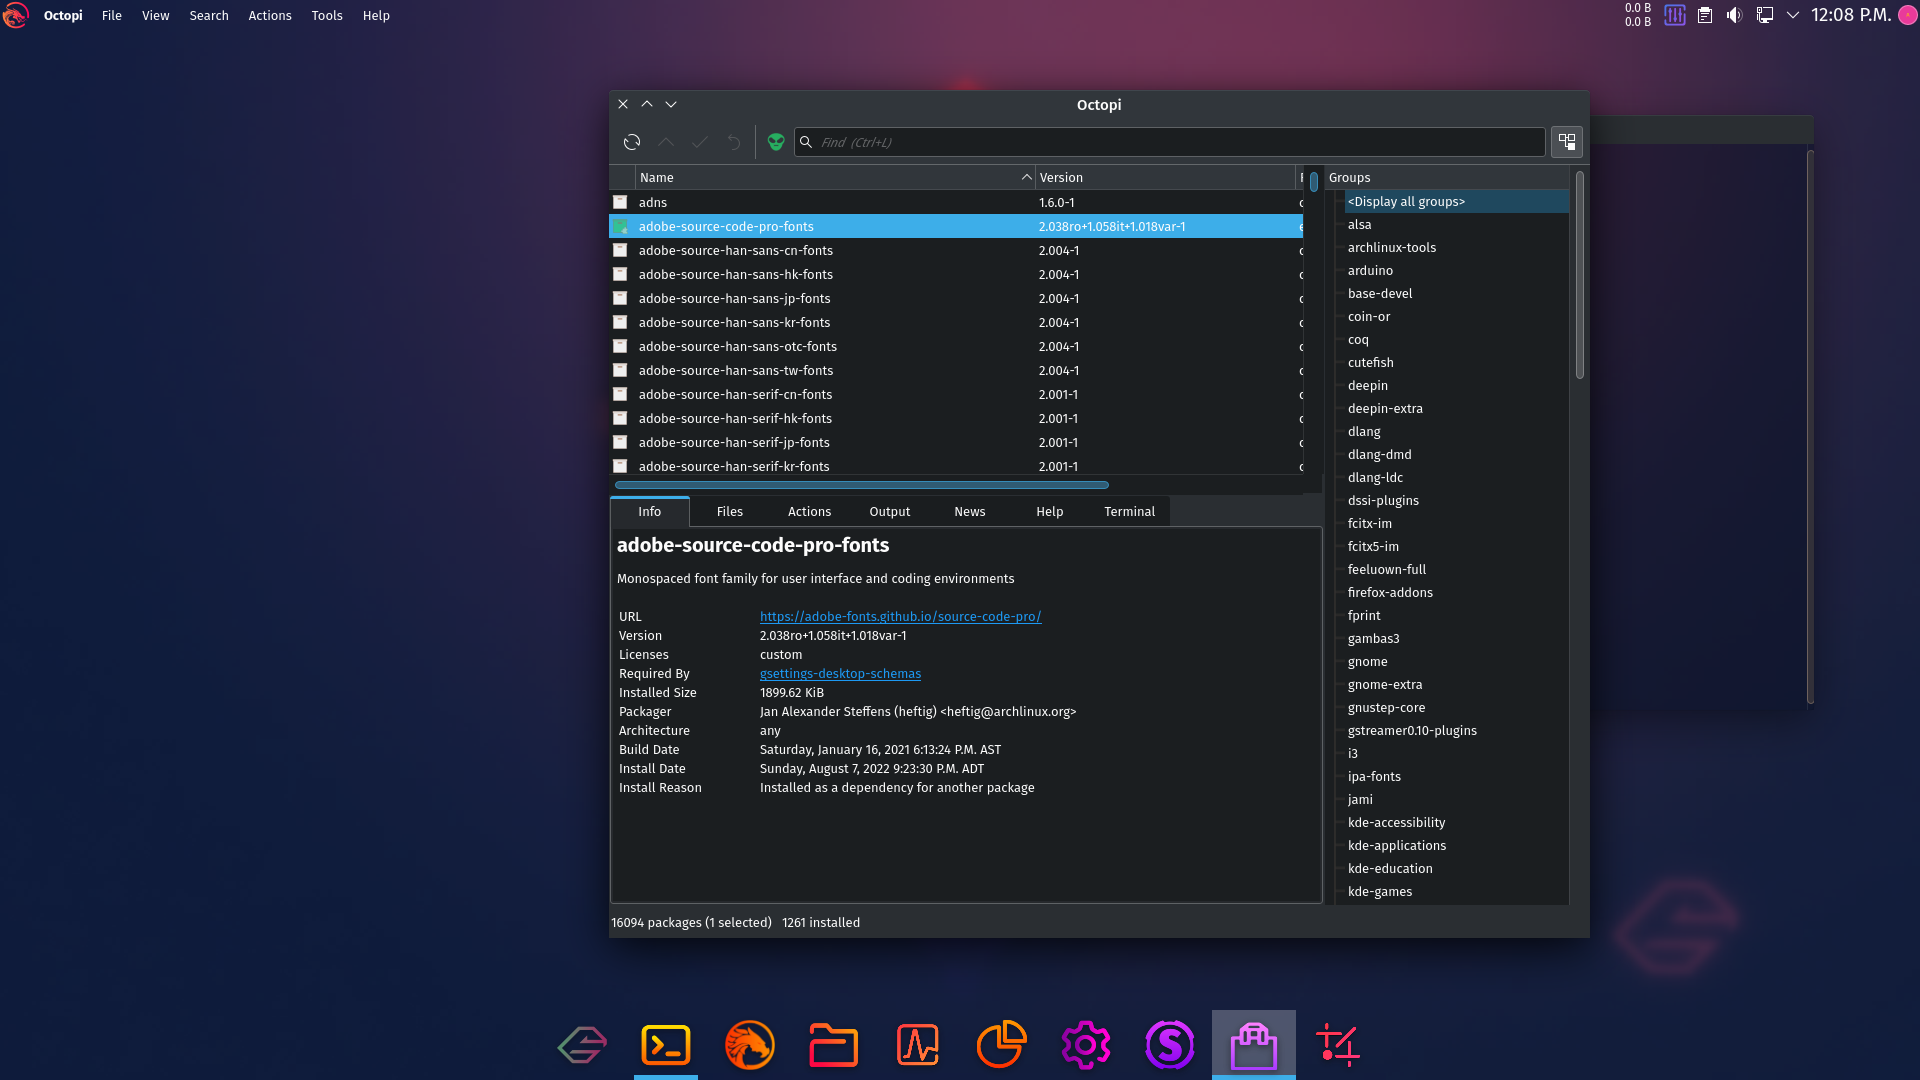Click Octopi window keep-below down chevron
Viewport: 1920px width, 1080px height.
671,104
